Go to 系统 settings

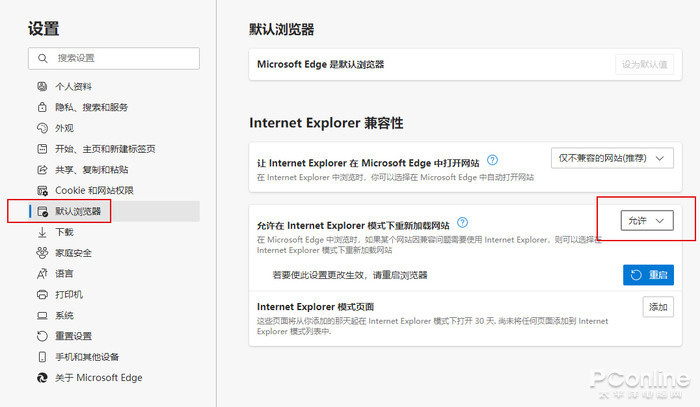(x=64, y=316)
